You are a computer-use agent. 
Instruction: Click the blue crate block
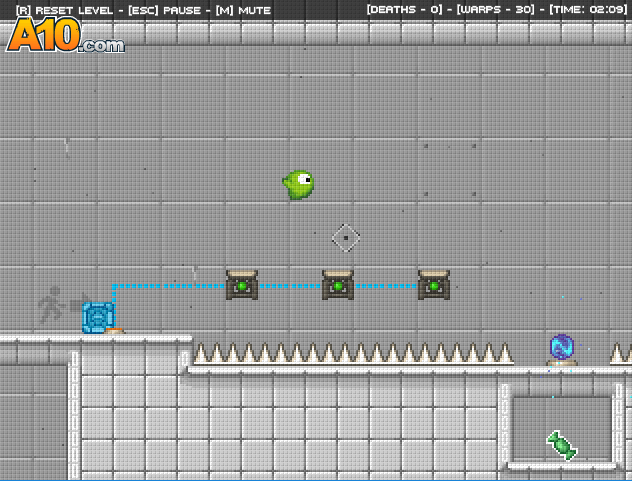(98, 318)
